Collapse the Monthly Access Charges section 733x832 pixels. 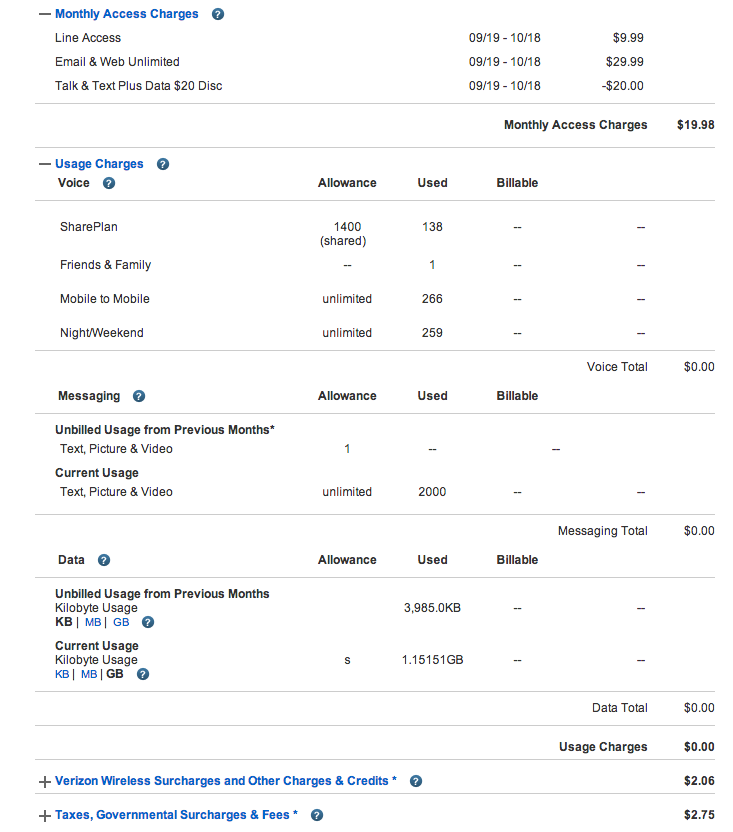pyautogui.click(x=44, y=14)
